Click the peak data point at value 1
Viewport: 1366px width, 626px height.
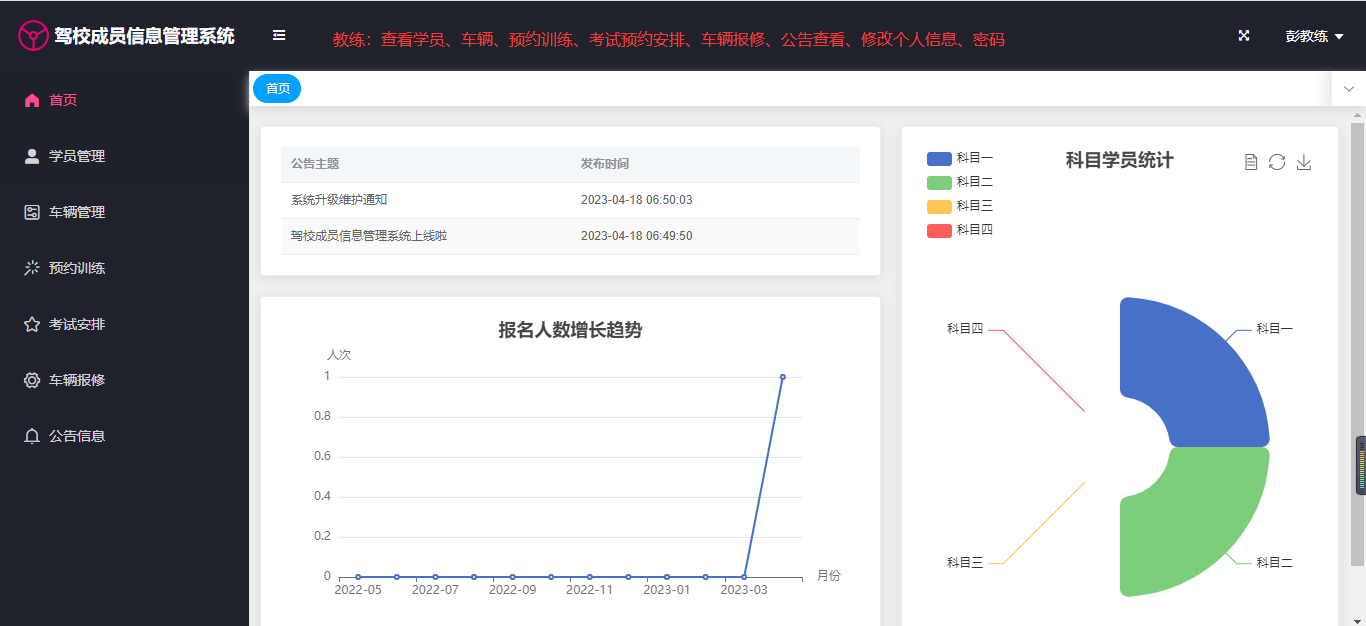(x=782, y=377)
